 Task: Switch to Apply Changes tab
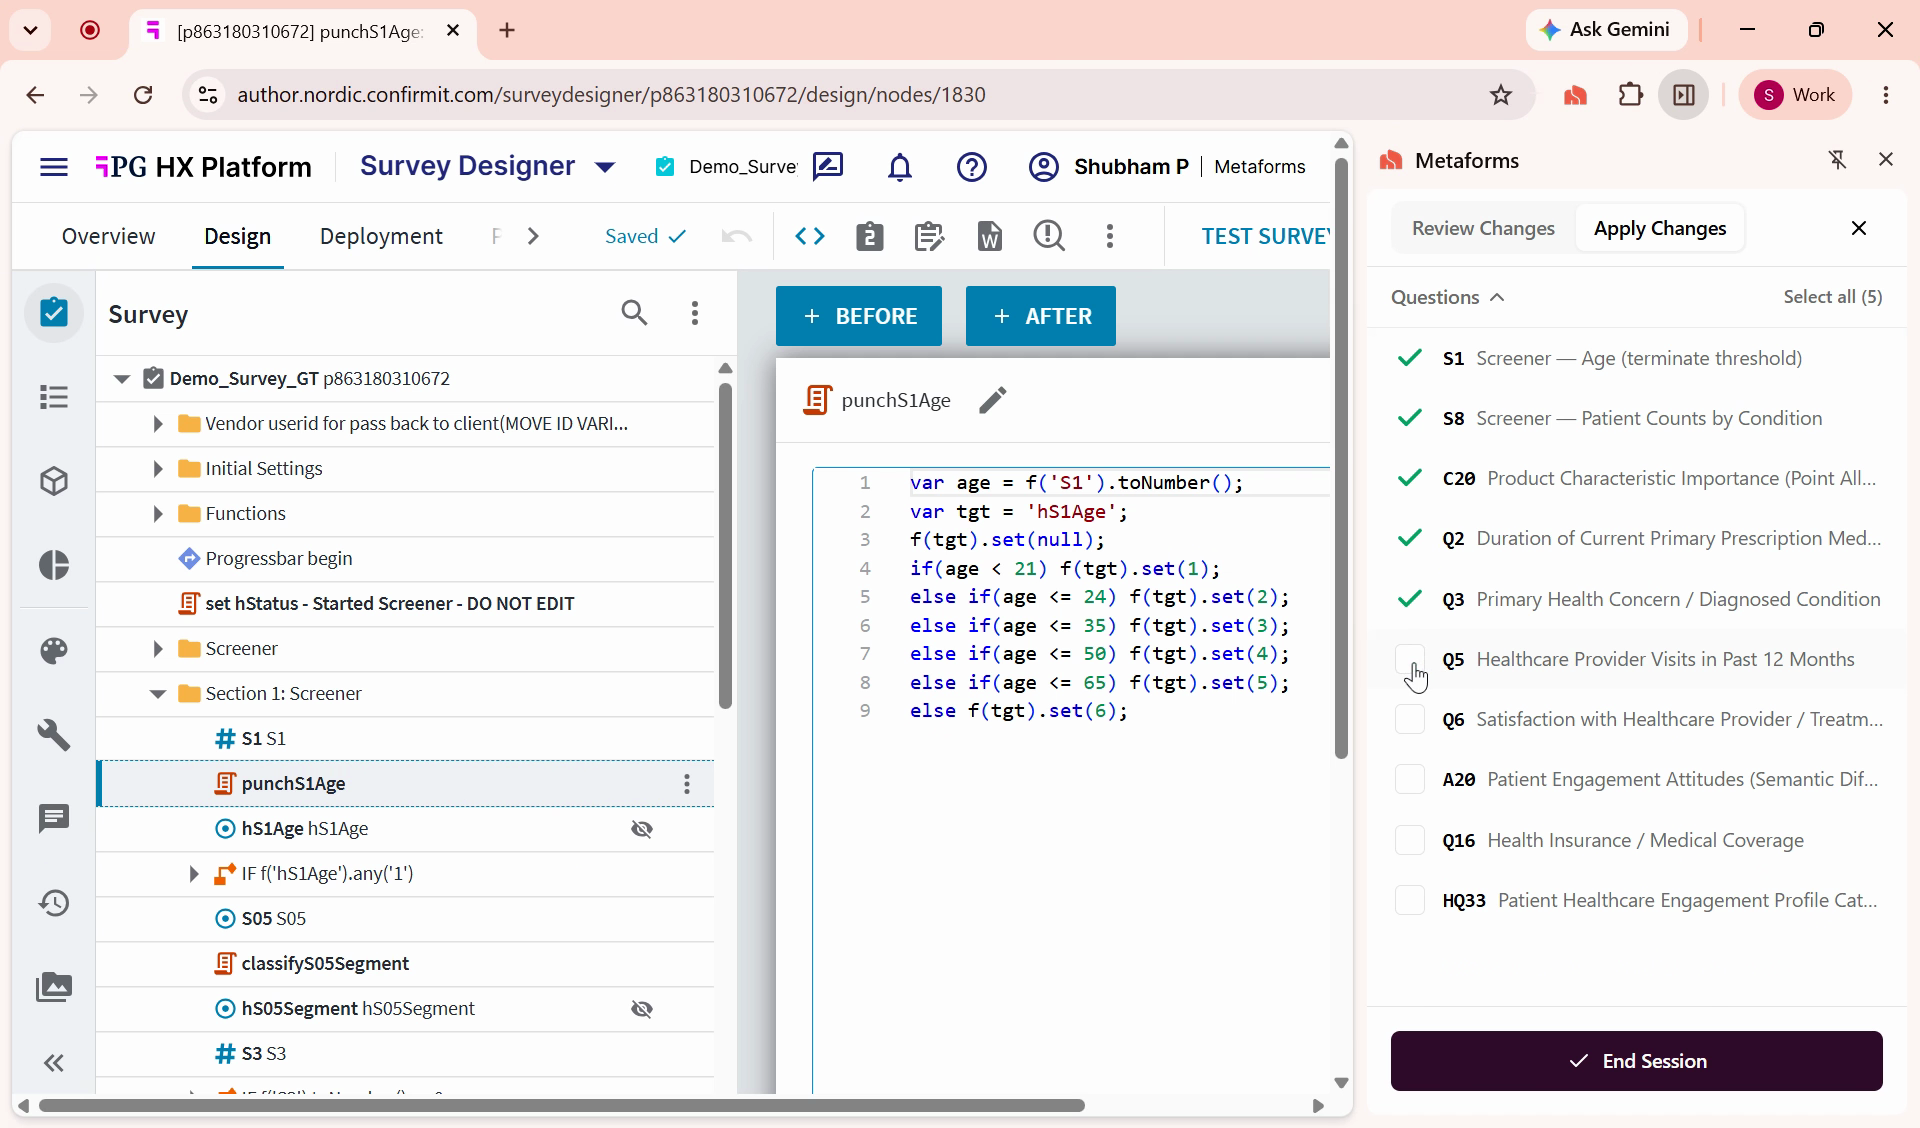1660,228
